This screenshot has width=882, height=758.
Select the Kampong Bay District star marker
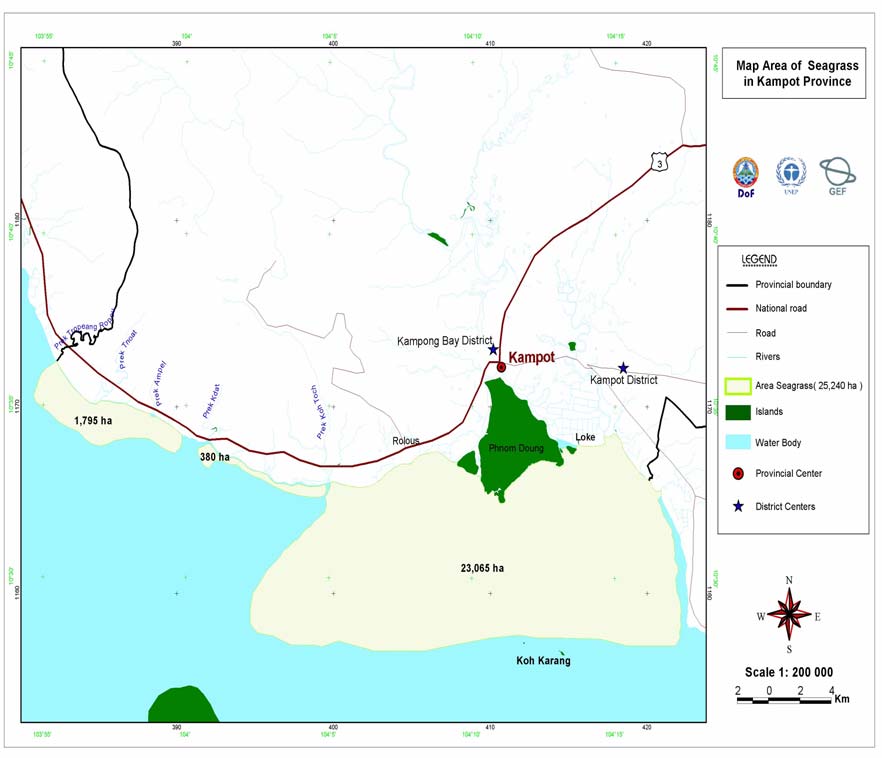[493, 349]
